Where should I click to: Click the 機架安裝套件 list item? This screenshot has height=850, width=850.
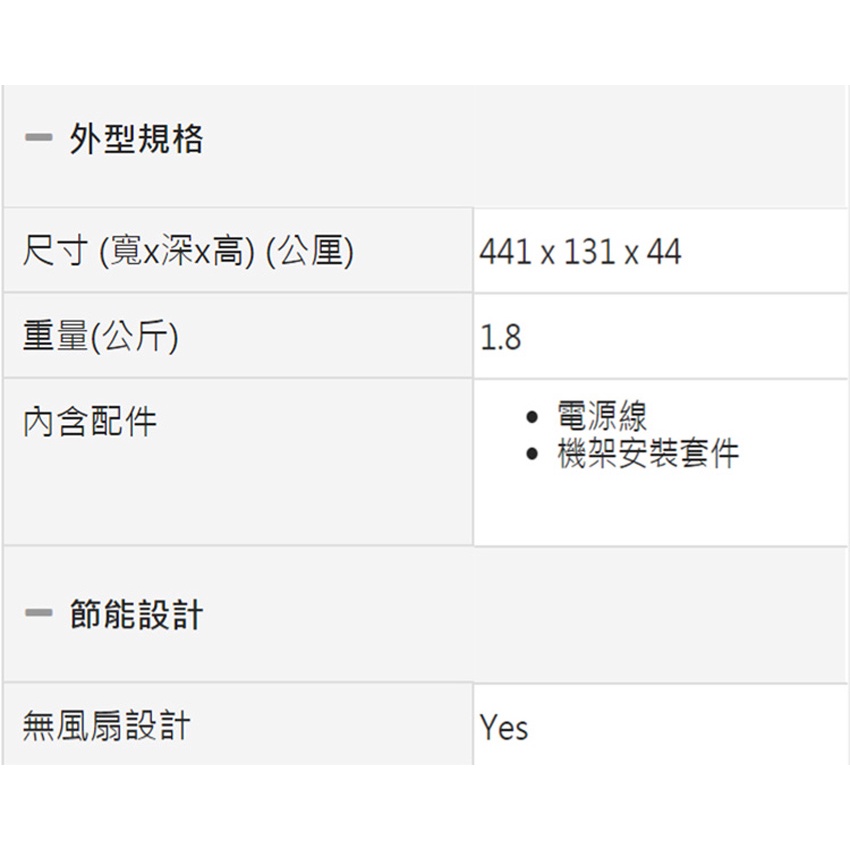[648, 454]
